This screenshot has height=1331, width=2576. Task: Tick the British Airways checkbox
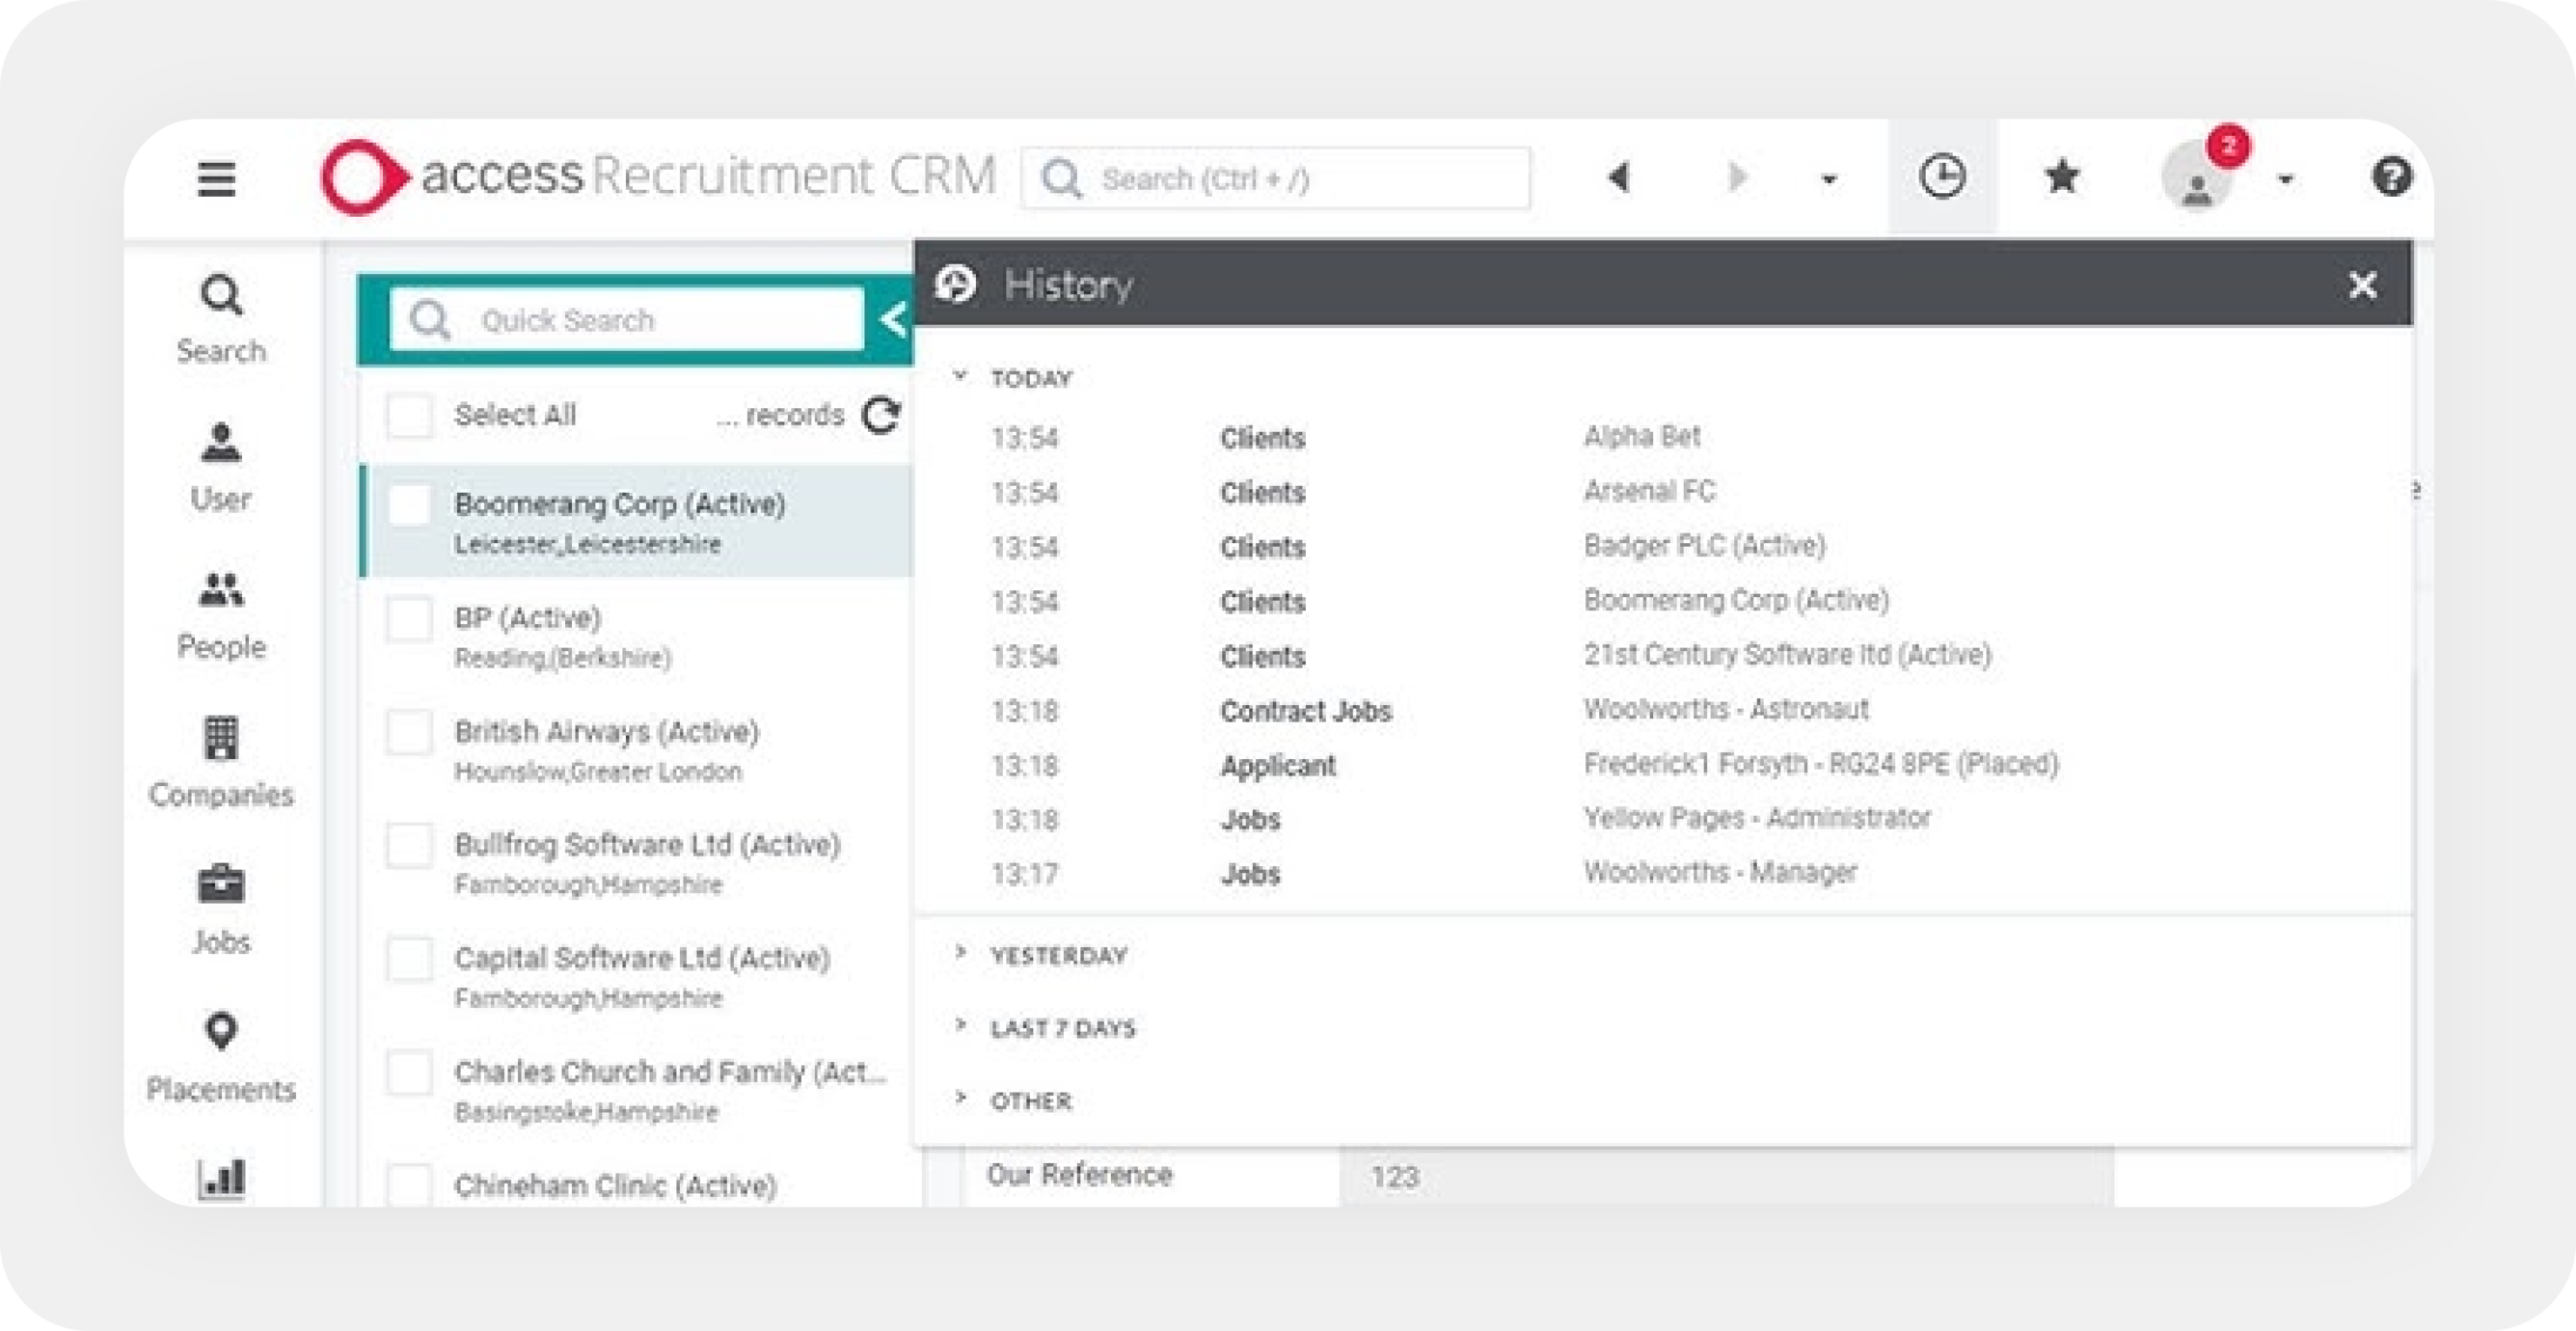(410, 732)
